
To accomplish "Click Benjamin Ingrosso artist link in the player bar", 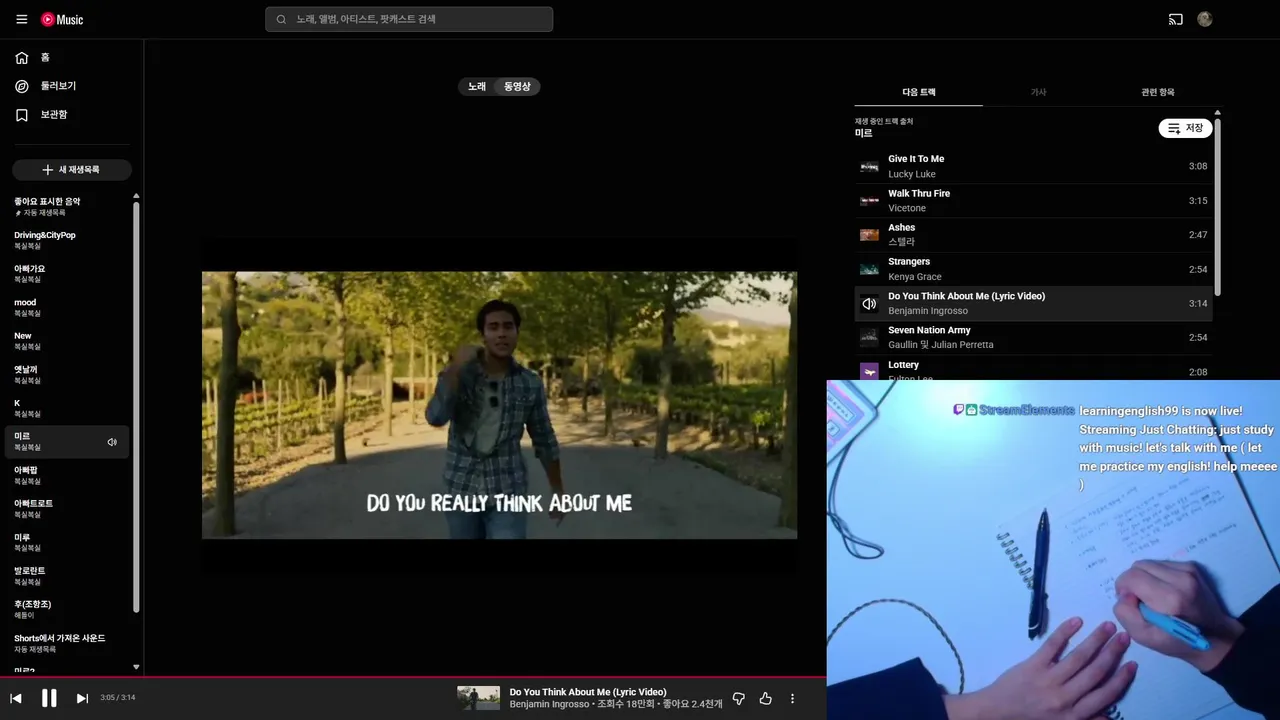I will (x=549, y=704).
